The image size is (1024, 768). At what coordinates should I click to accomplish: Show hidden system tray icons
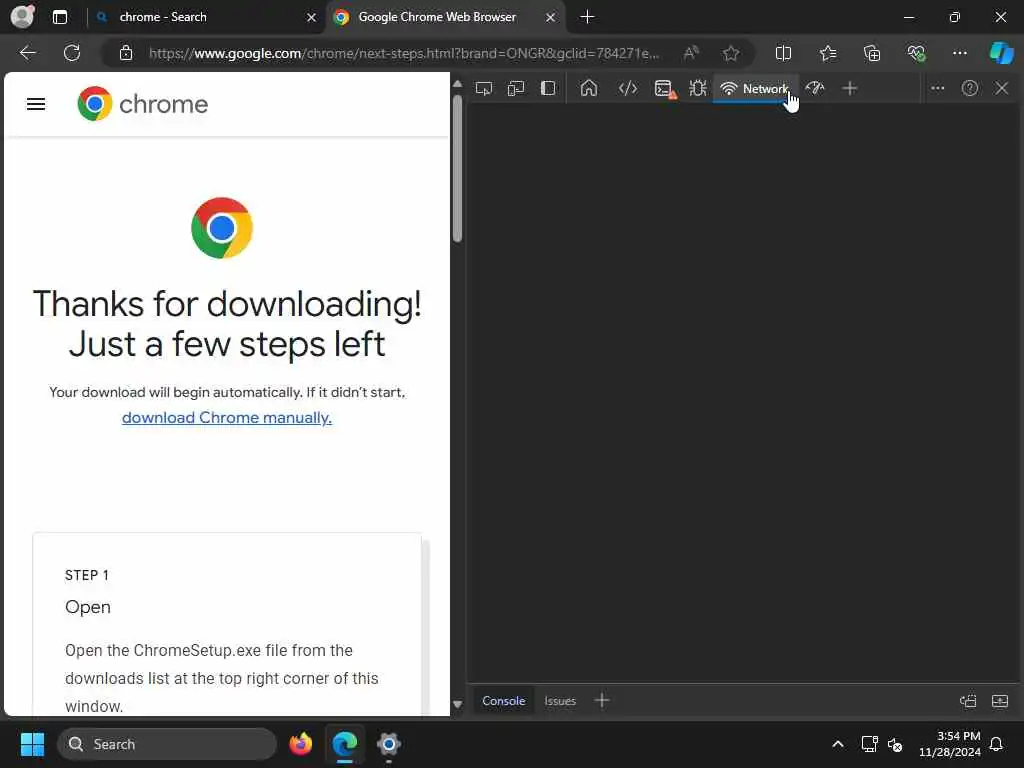[838, 744]
